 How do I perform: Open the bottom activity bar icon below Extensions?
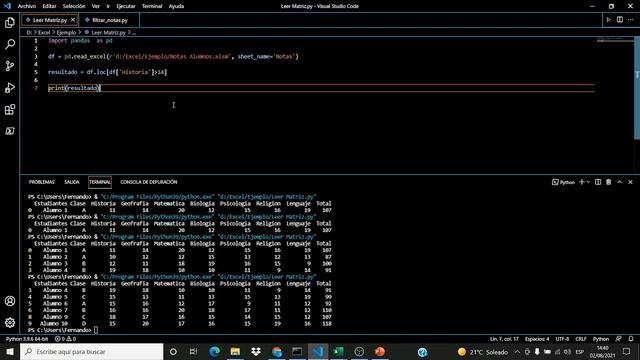click(x=10, y=131)
